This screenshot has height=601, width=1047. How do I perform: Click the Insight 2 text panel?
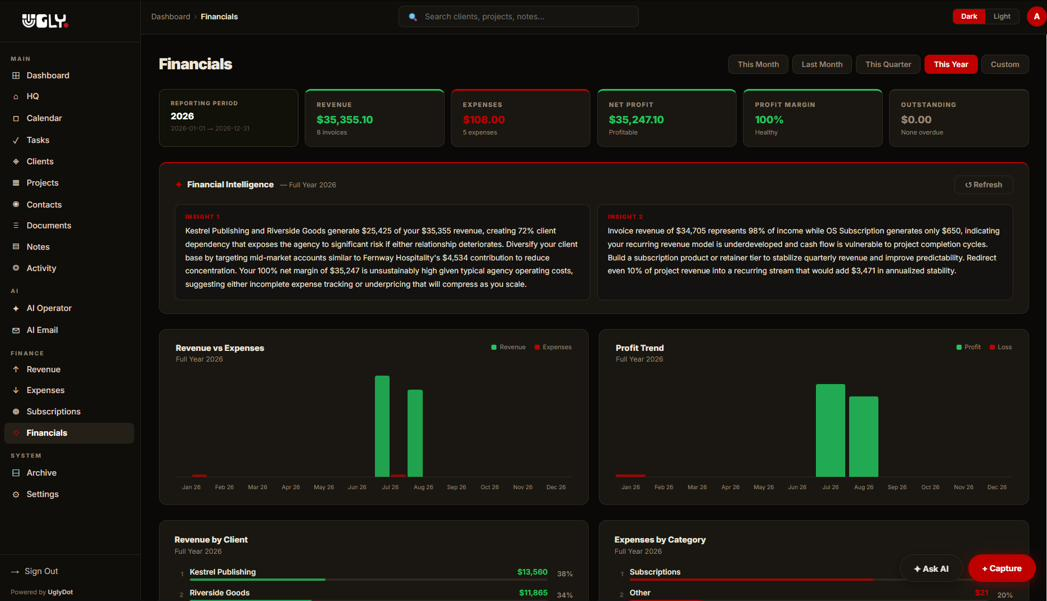point(805,252)
